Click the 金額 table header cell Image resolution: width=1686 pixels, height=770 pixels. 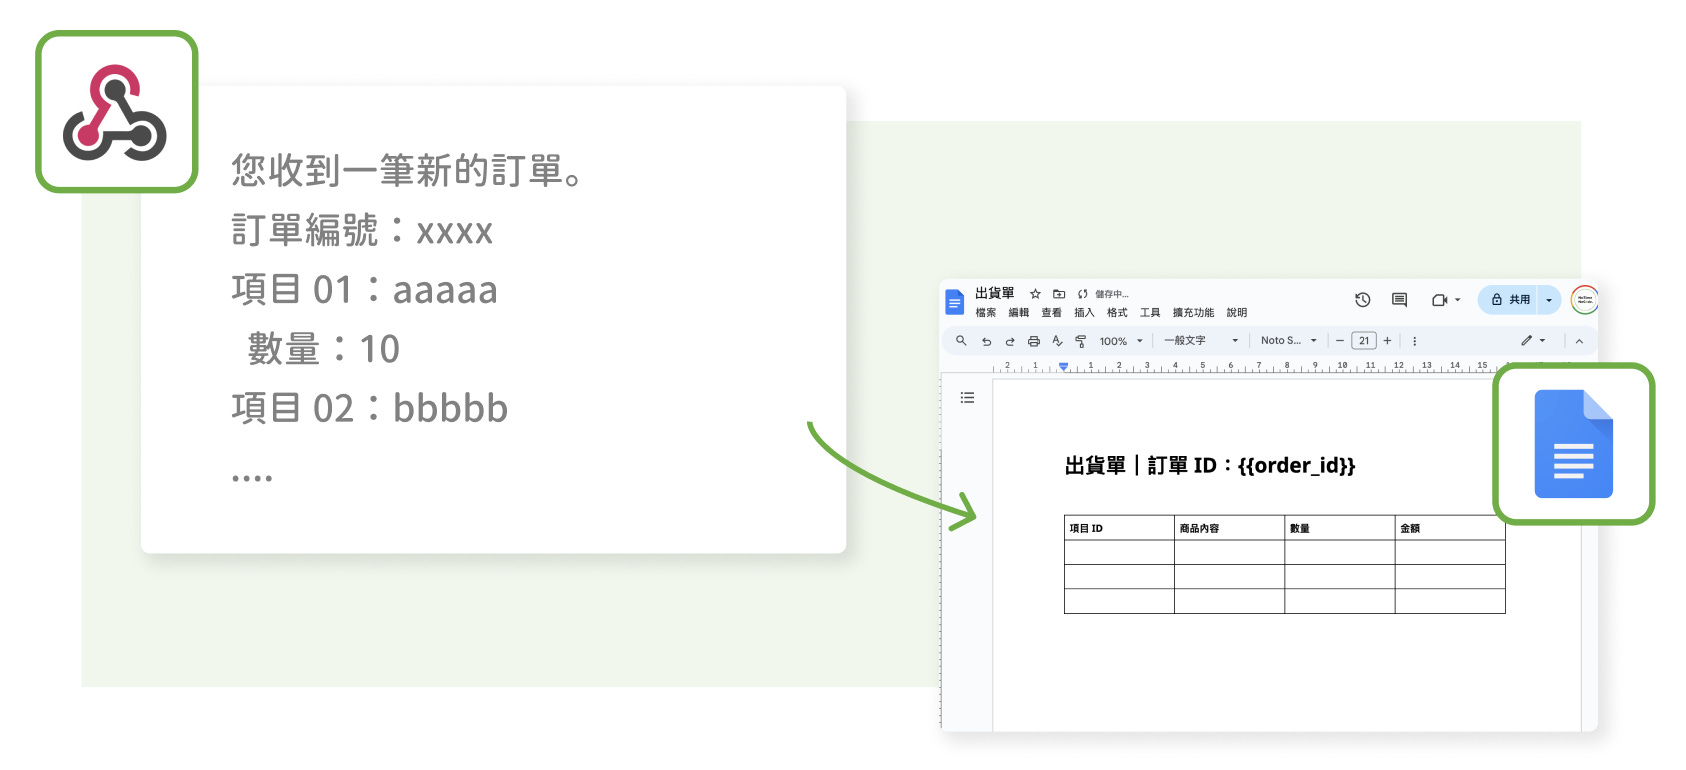click(x=1450, y=528)
